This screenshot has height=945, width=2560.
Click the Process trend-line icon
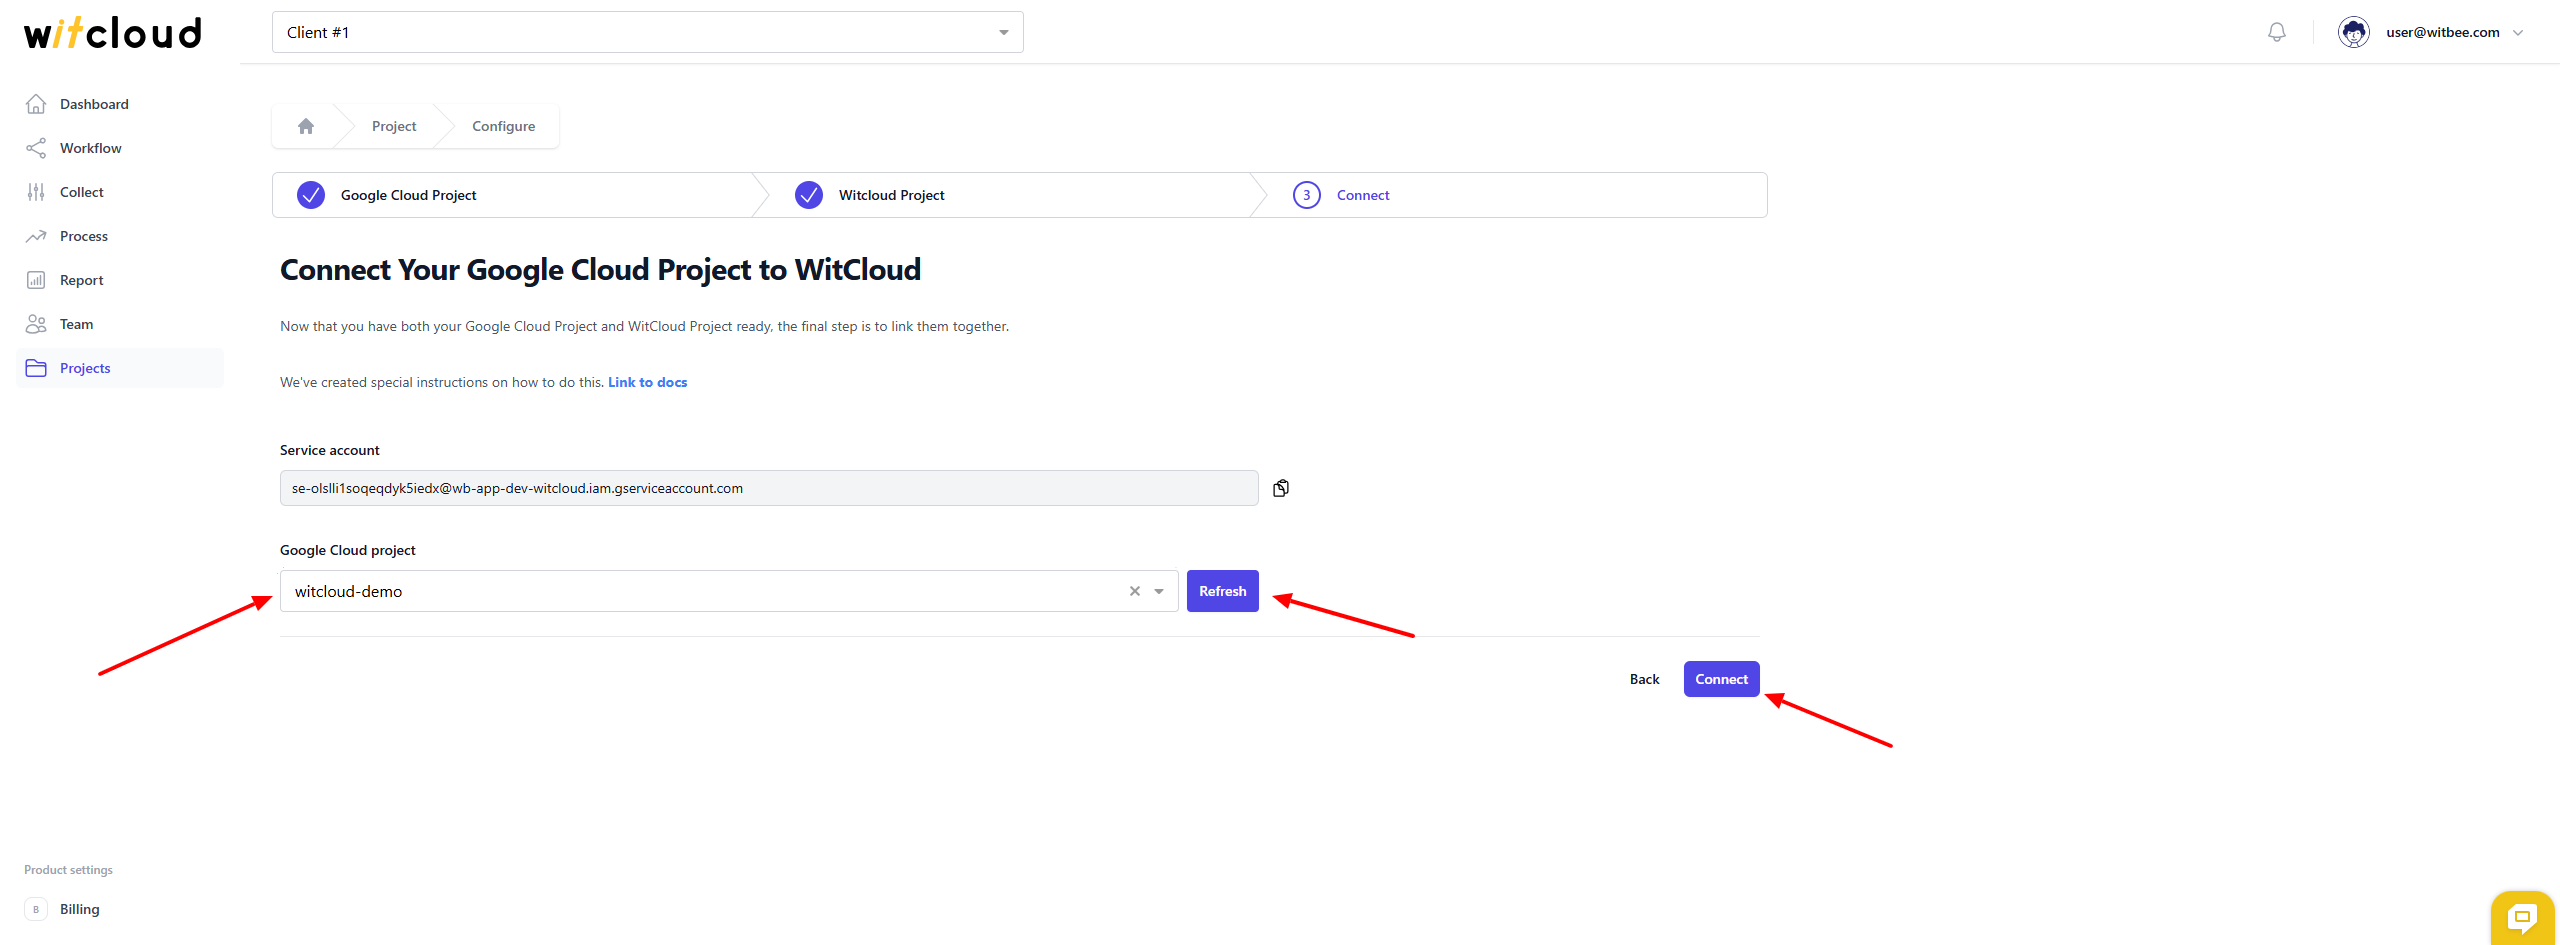[x=36, y=236]
